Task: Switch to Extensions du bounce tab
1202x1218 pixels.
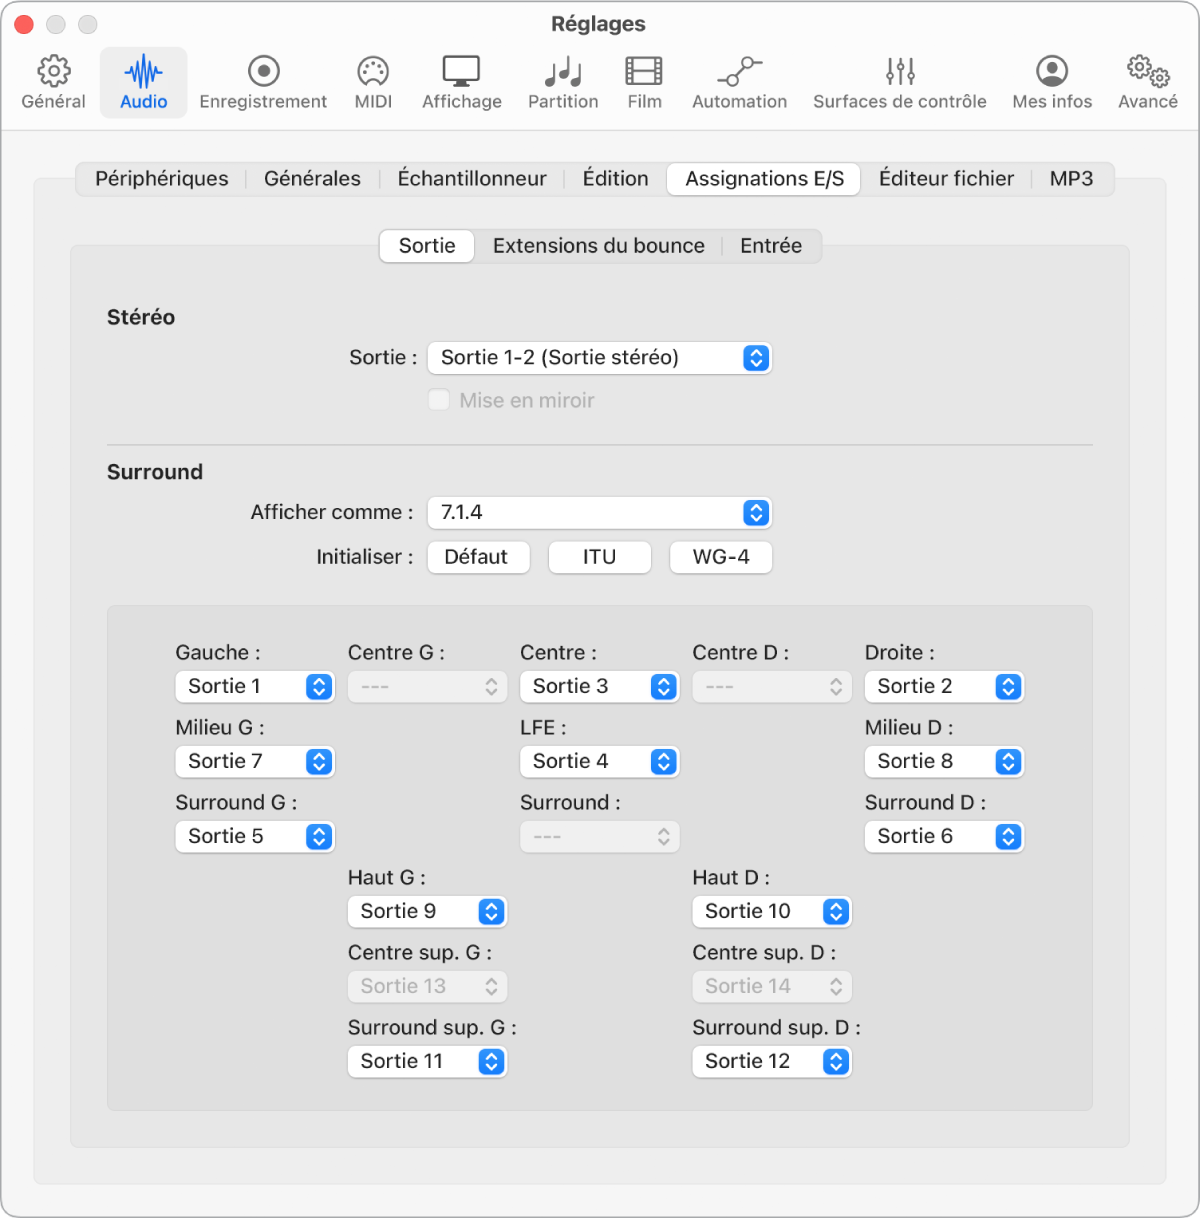Action: click(x=598, y=246)
